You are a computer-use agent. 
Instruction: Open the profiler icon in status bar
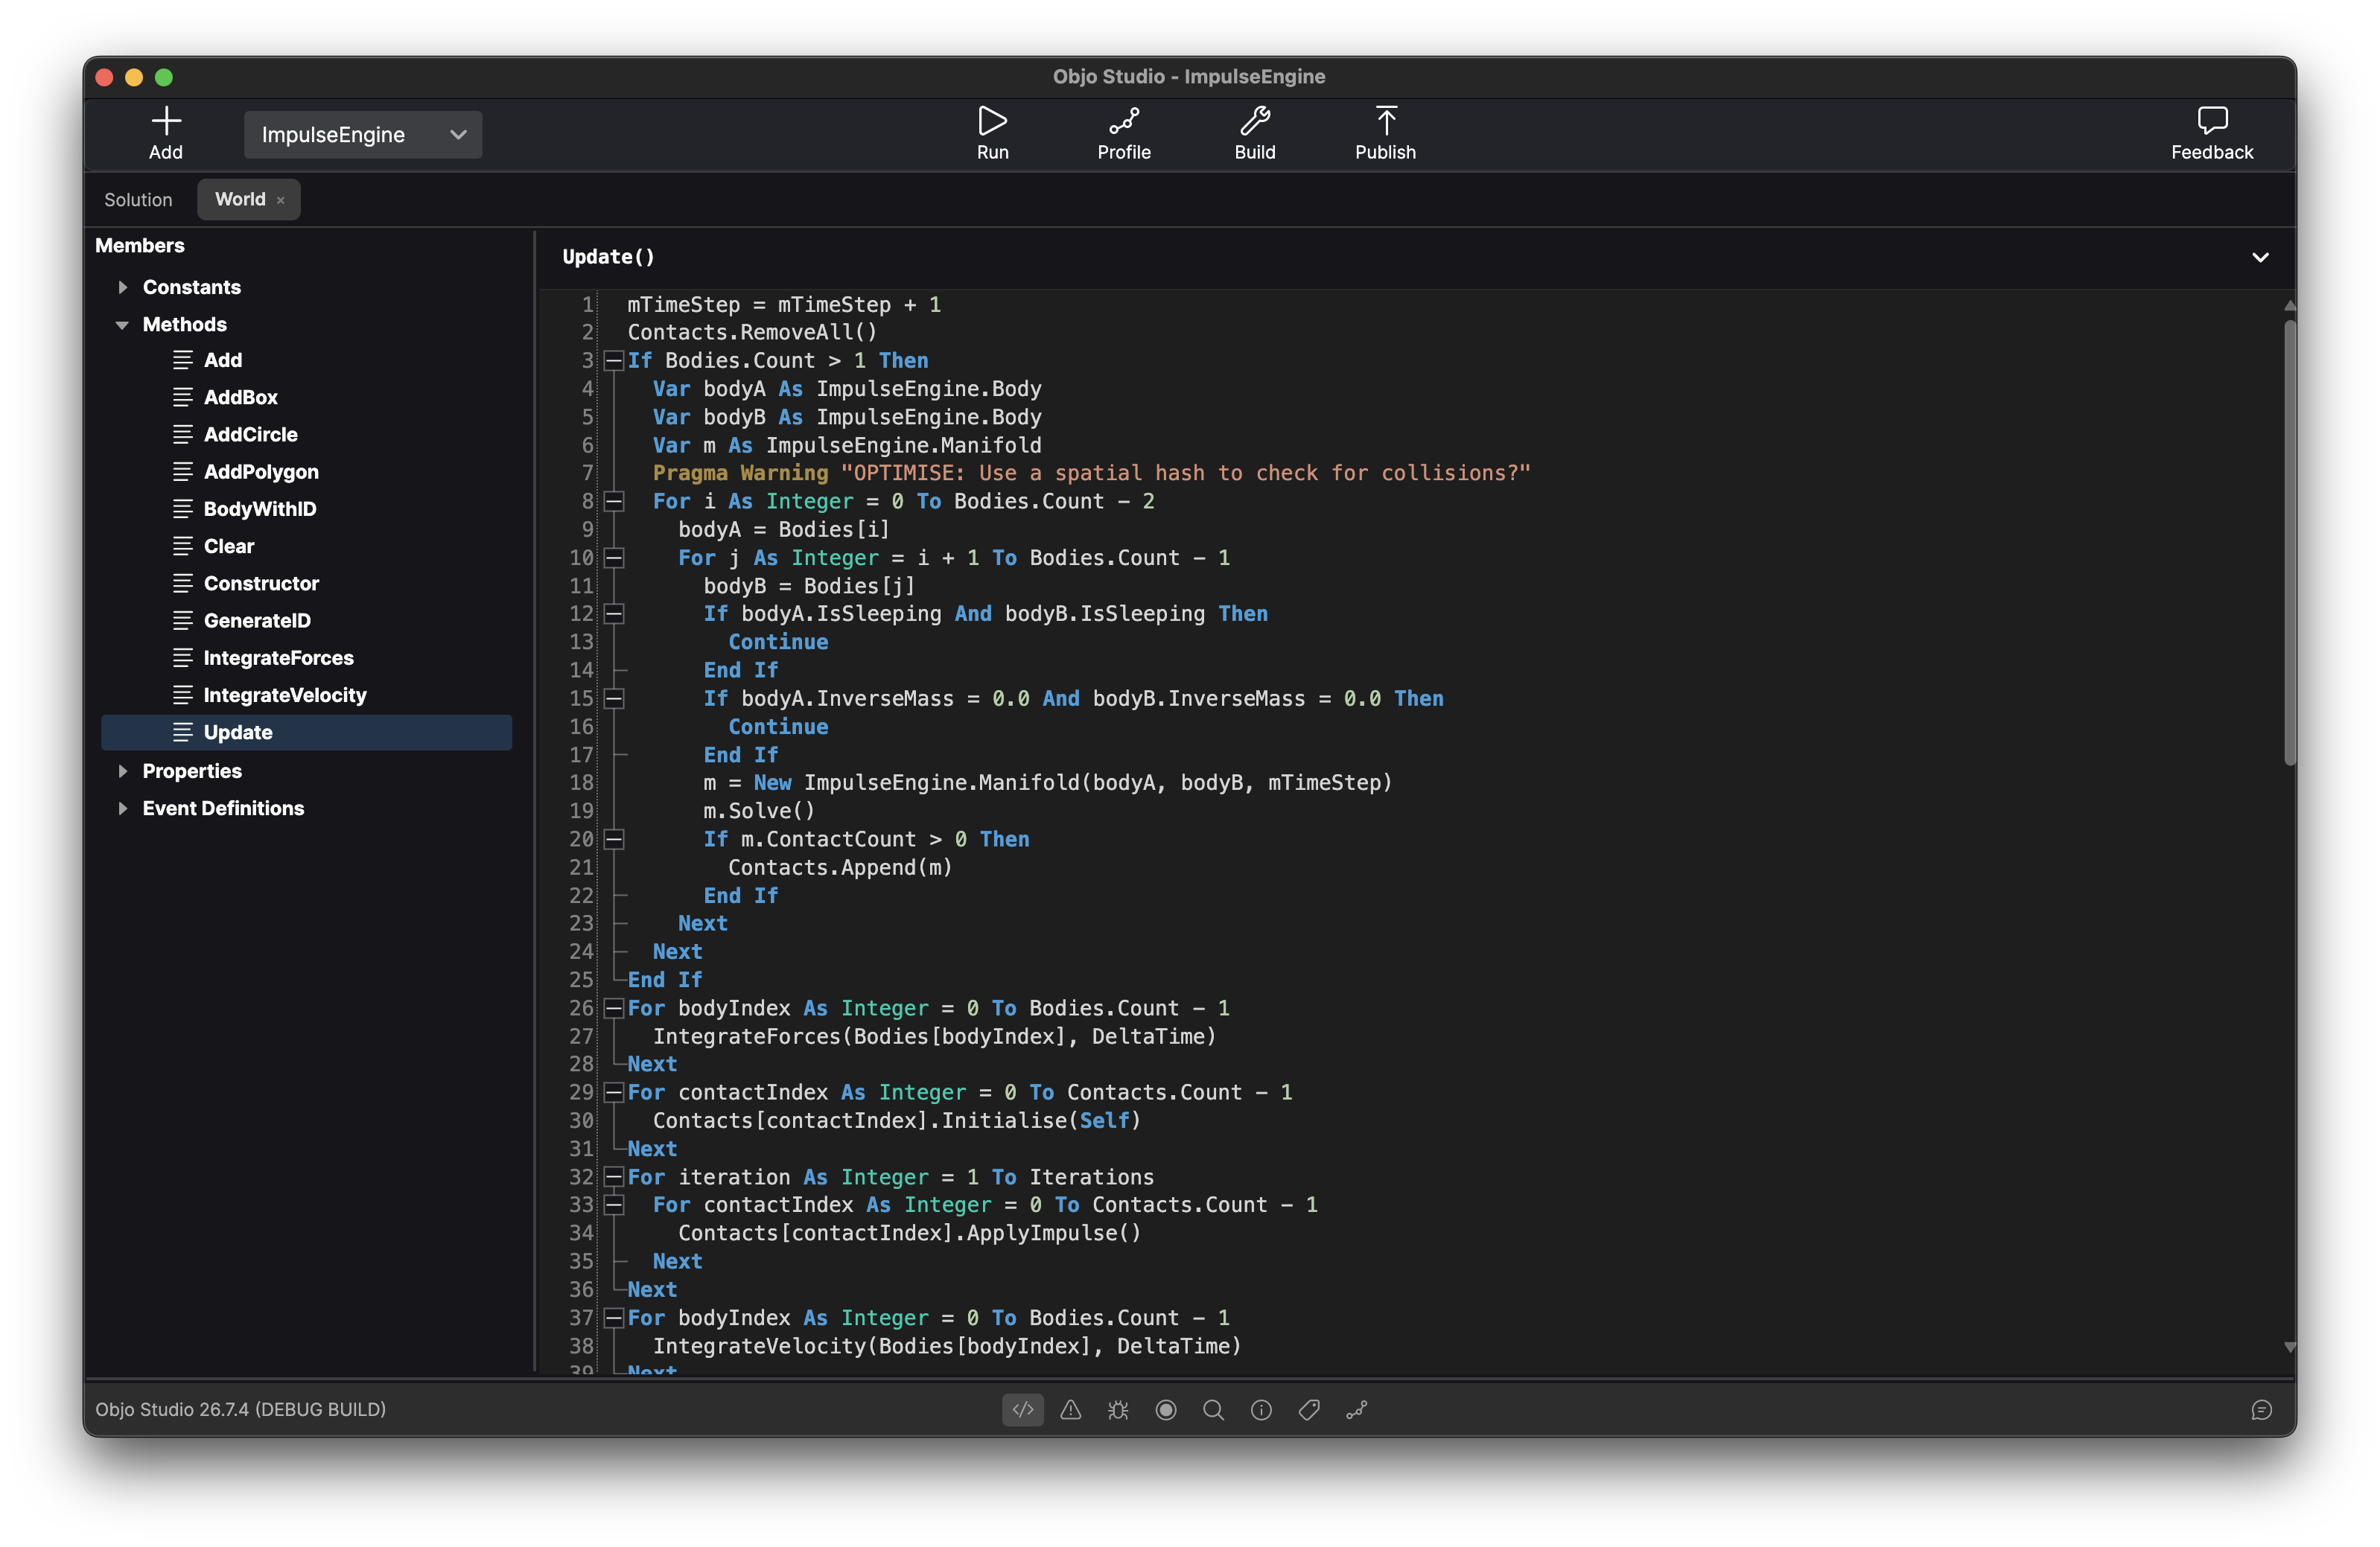click(1356, 1409)
